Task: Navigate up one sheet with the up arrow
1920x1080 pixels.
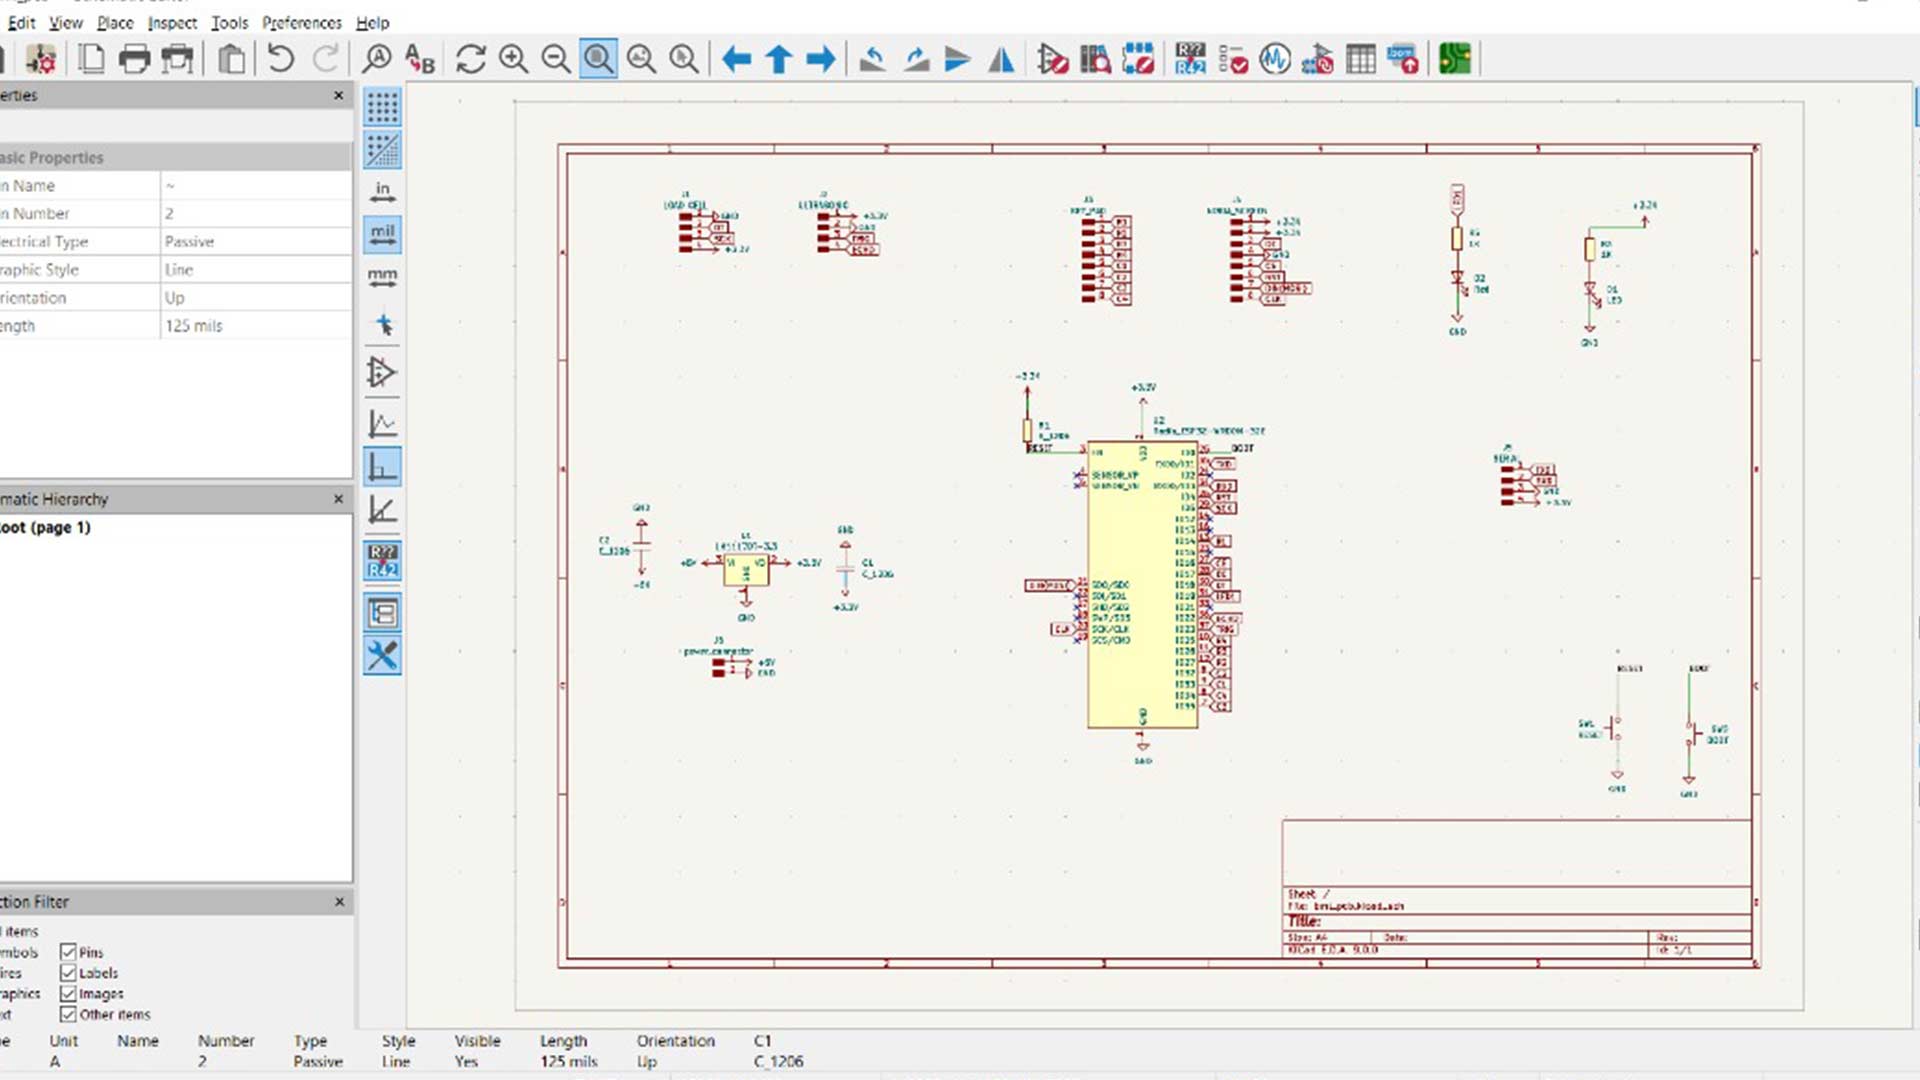Action: pos(779,59)
